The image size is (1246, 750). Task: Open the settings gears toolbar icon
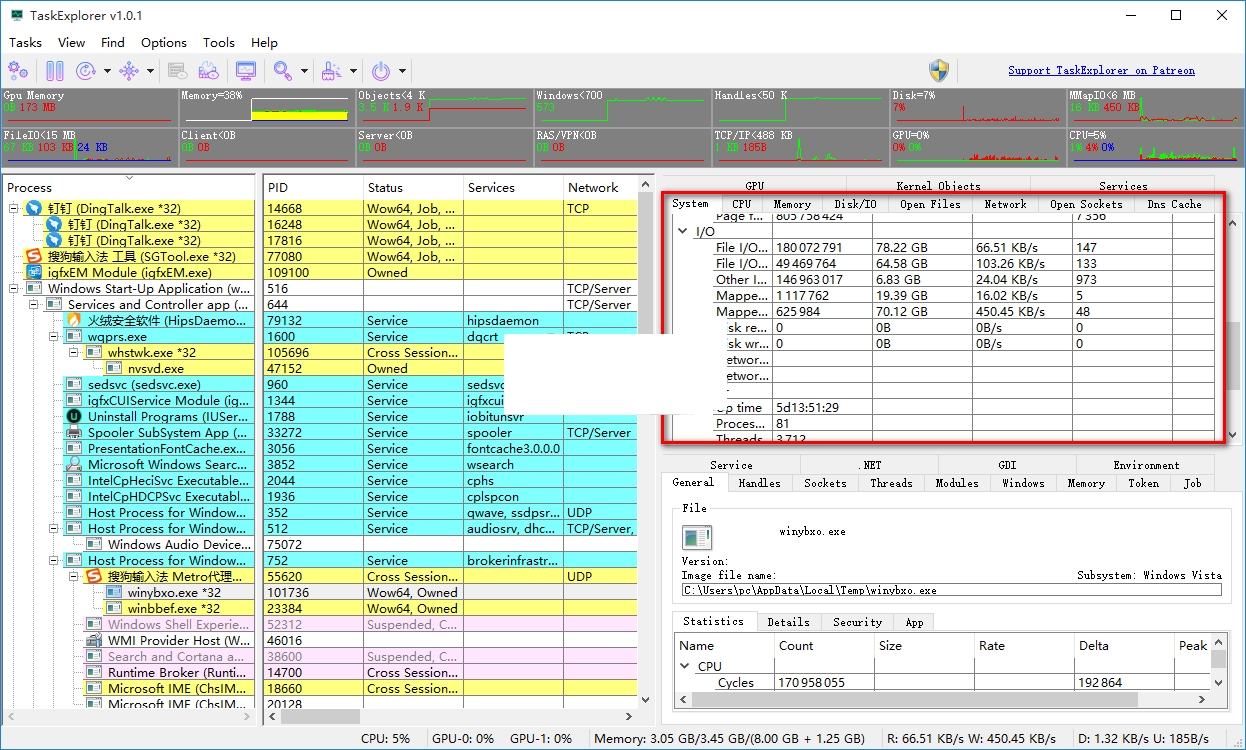[18, 71]
